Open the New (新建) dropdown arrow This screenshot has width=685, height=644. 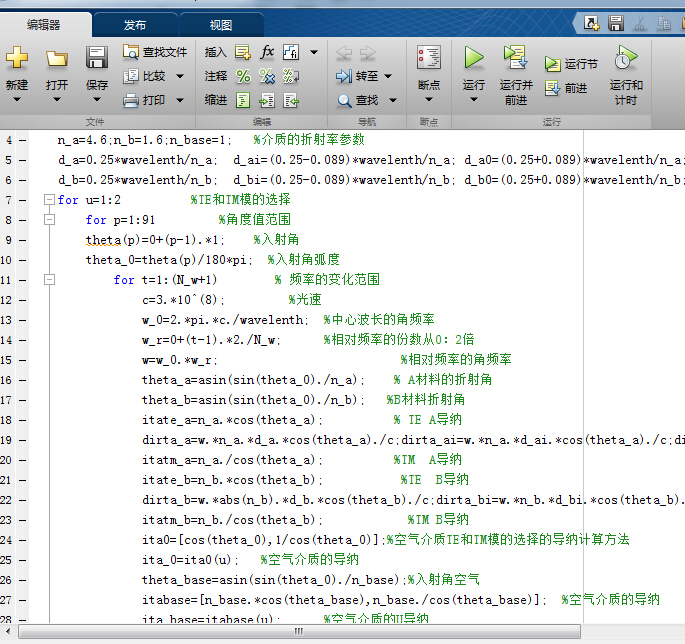point(17,100)
